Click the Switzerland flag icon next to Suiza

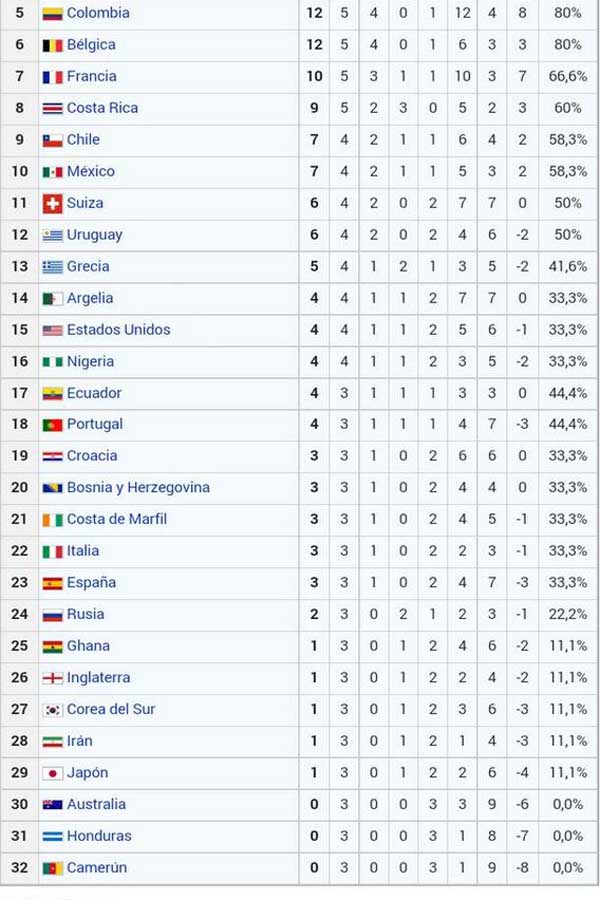click(x=52, y=204)
